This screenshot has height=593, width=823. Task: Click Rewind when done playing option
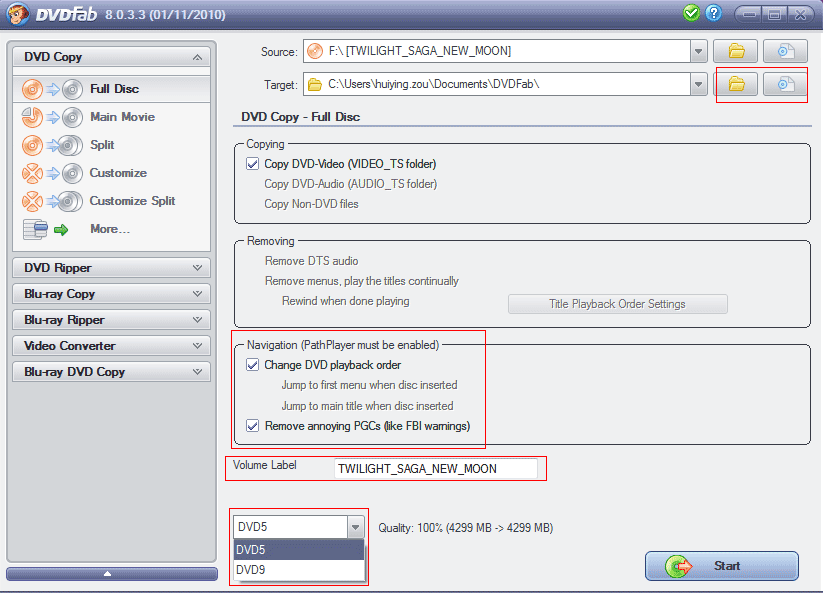[x=346, y=301]
